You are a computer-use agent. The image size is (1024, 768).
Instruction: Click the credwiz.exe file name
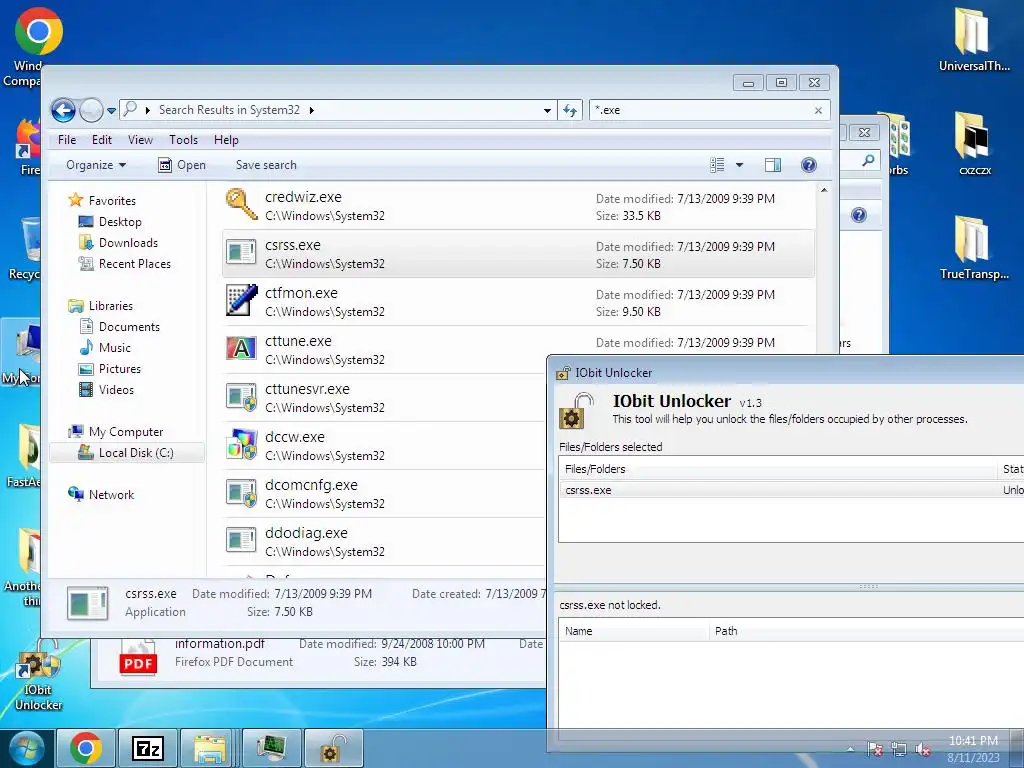(x=303, y=197)
